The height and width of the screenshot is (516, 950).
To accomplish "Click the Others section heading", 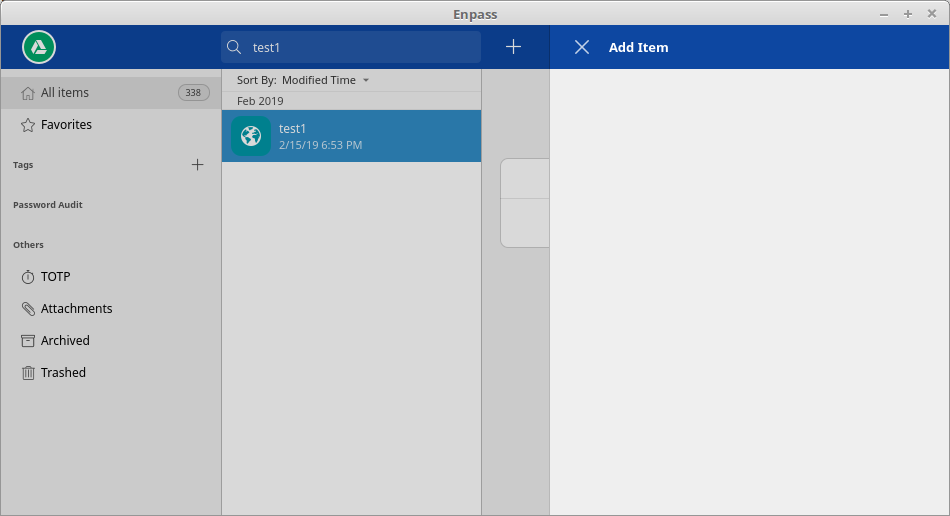I will pyautogui.click(x=28, y=245).
